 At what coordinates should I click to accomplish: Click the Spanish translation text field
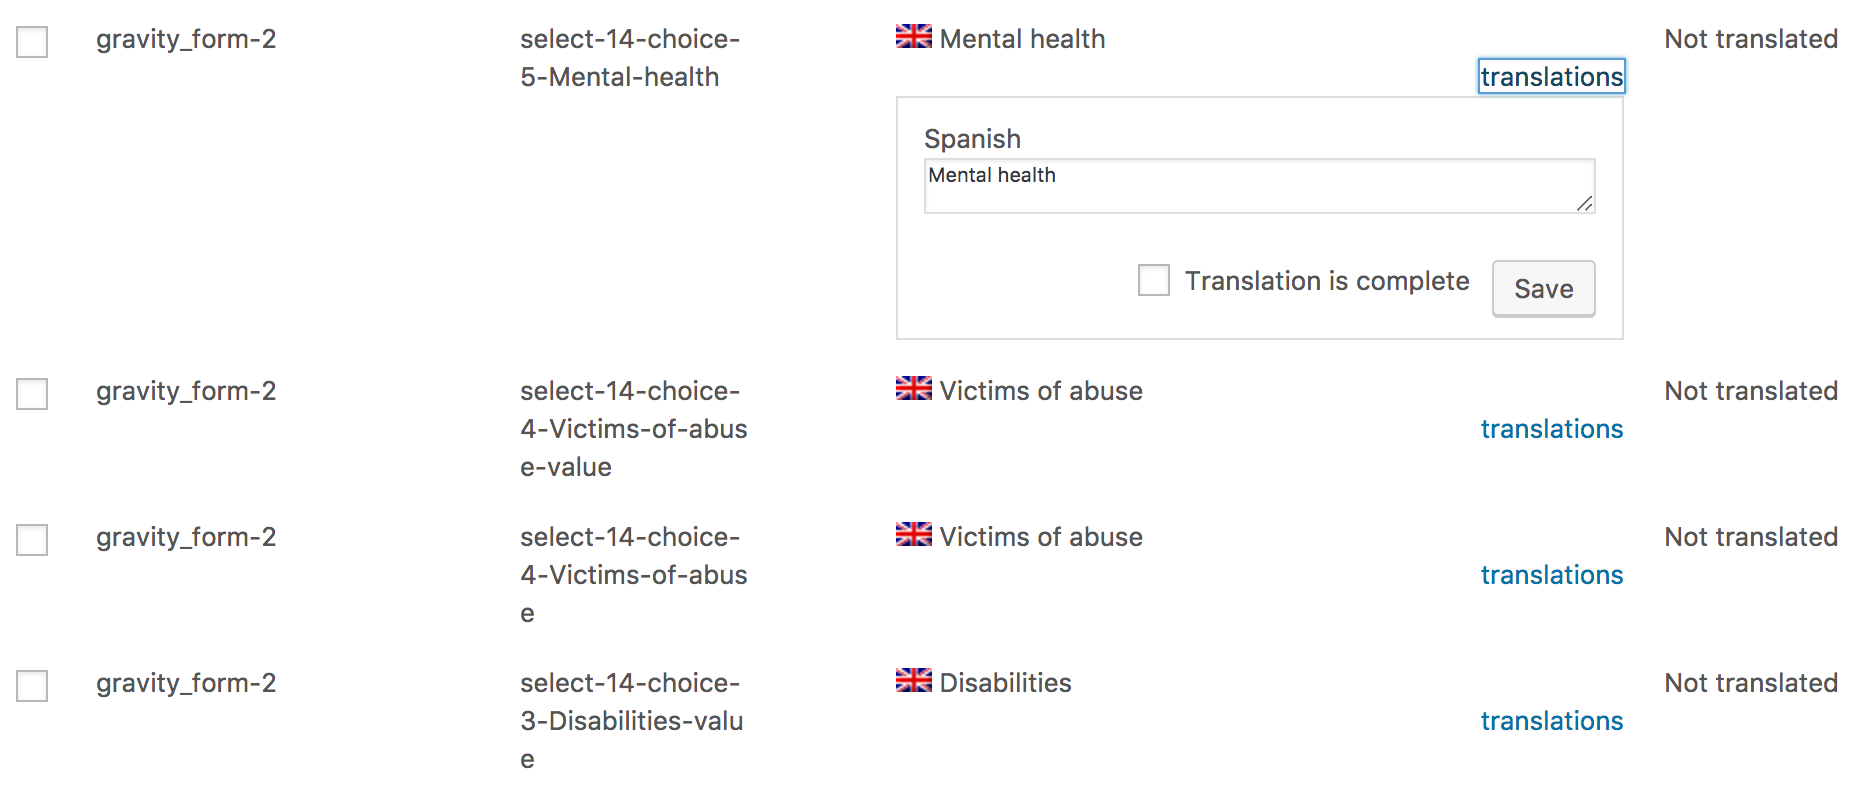coord(1250,186)
